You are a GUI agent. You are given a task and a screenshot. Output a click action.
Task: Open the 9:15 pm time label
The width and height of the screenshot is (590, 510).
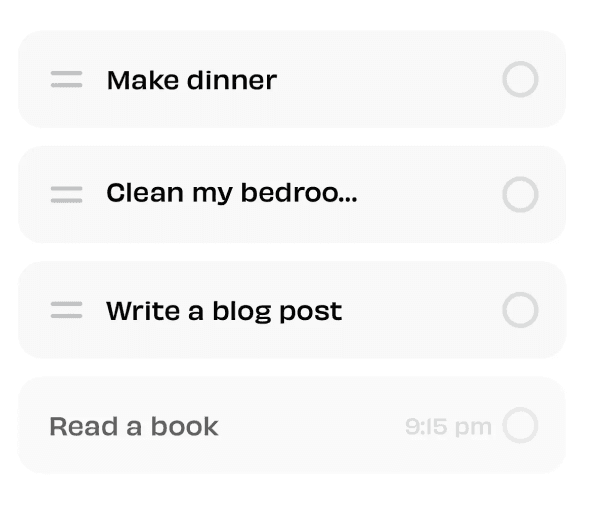pos(449,427)
